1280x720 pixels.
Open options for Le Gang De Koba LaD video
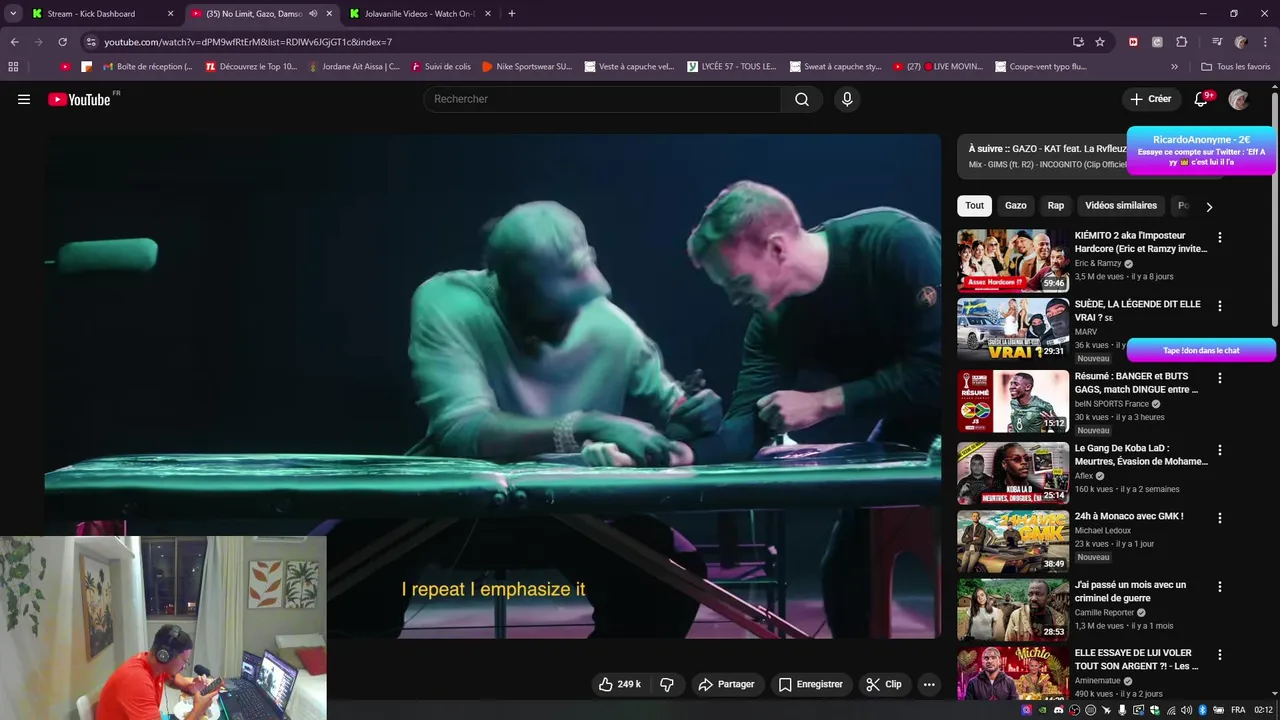point(1219,451)
